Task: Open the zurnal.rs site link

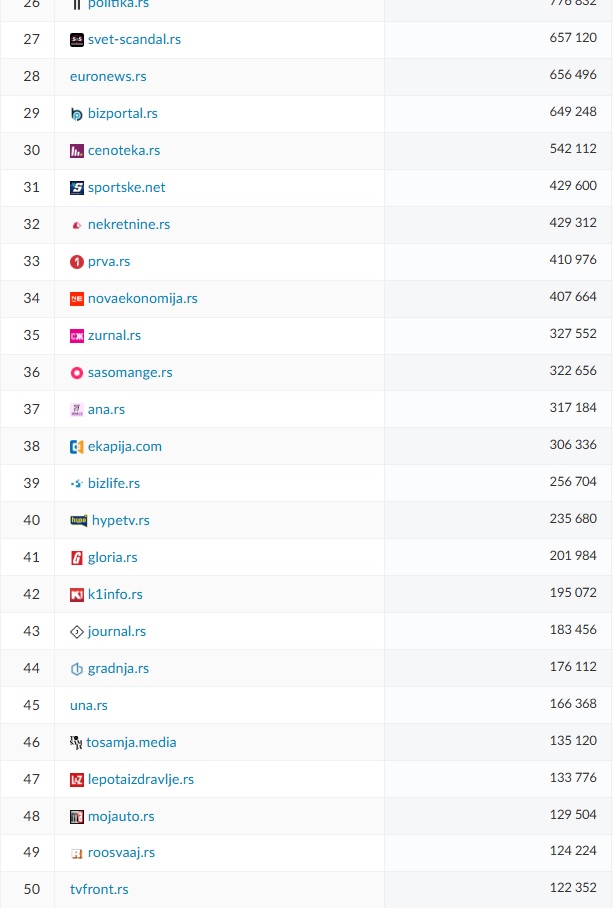Action: pos(114,336)
